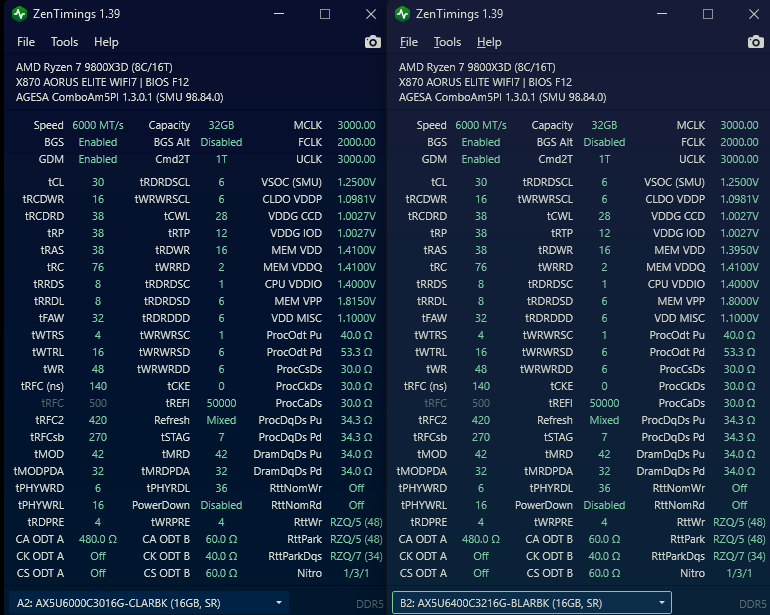Open Tools menu in left ZenTimings window
Image resolution: width=770 pixels, height=615 pixels.
[x=64, y=42]
